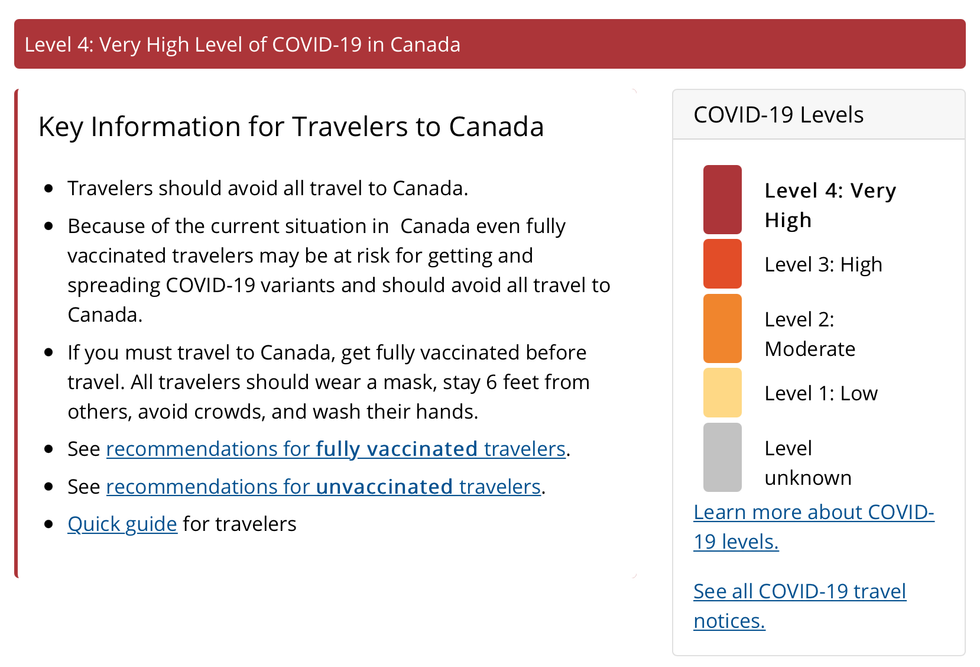Click the Level unknown label text
The width and height of the screenshot is (980, 667).
coord(808,463)
